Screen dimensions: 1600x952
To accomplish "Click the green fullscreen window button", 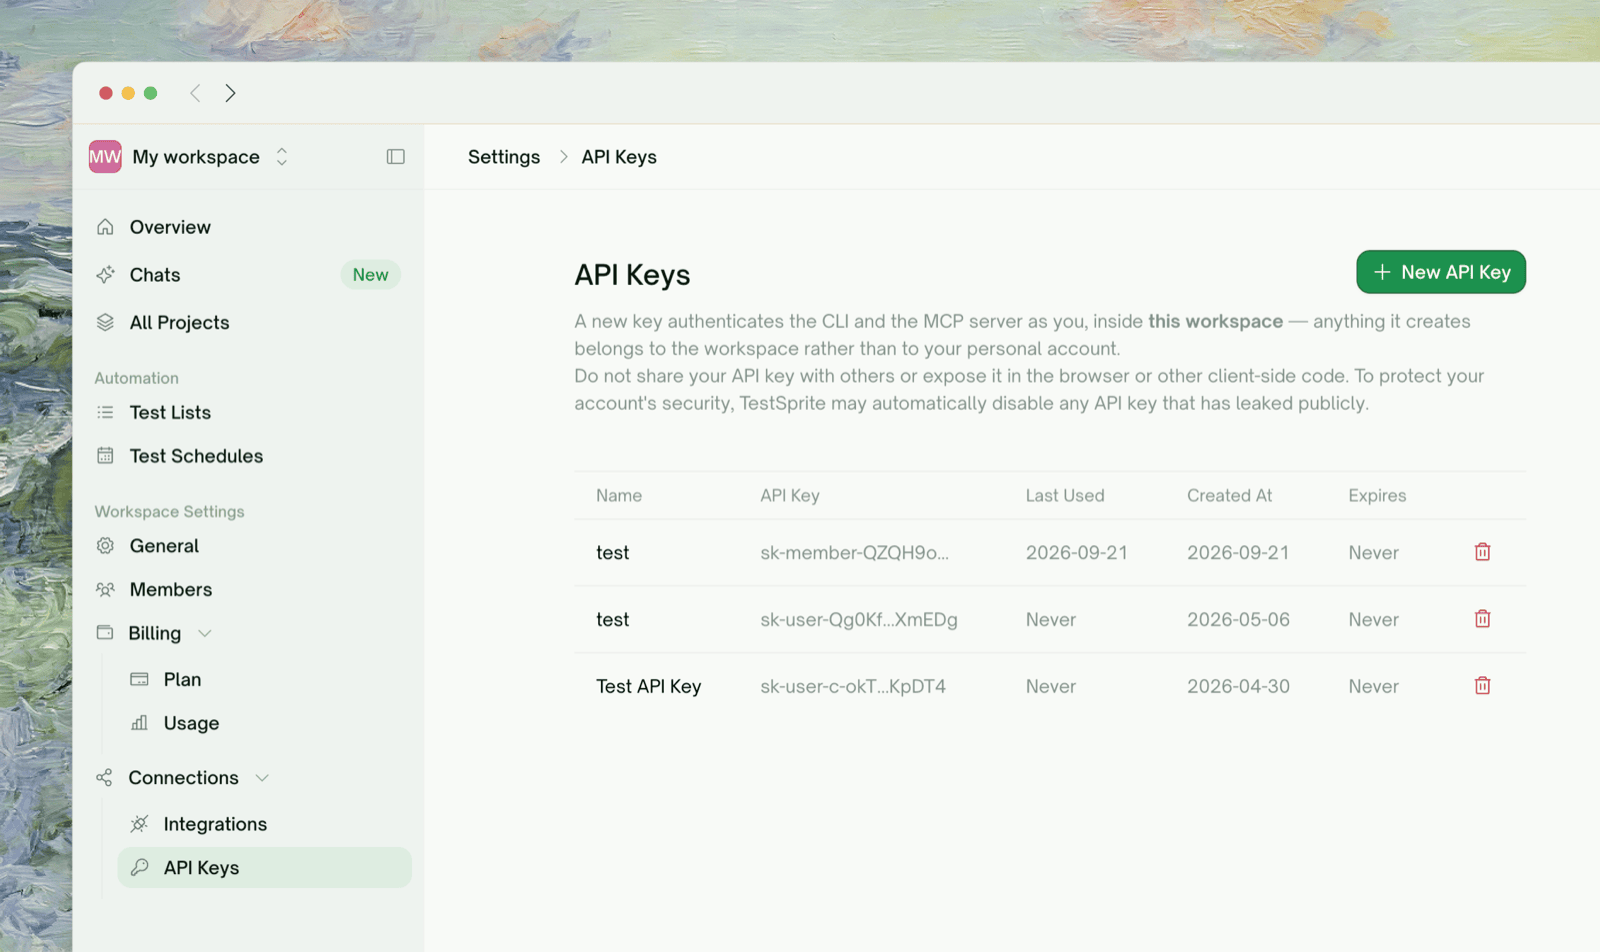I will (x=150, y=93).
